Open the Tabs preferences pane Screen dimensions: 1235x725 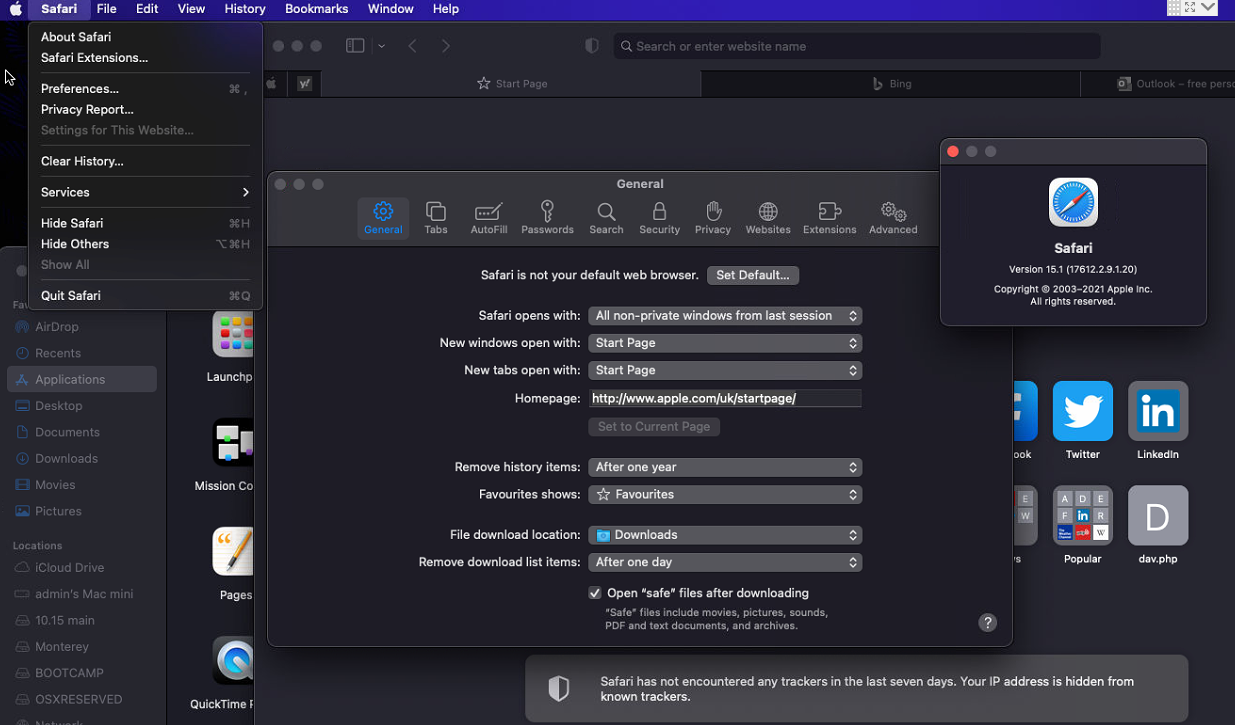[436, 217]
